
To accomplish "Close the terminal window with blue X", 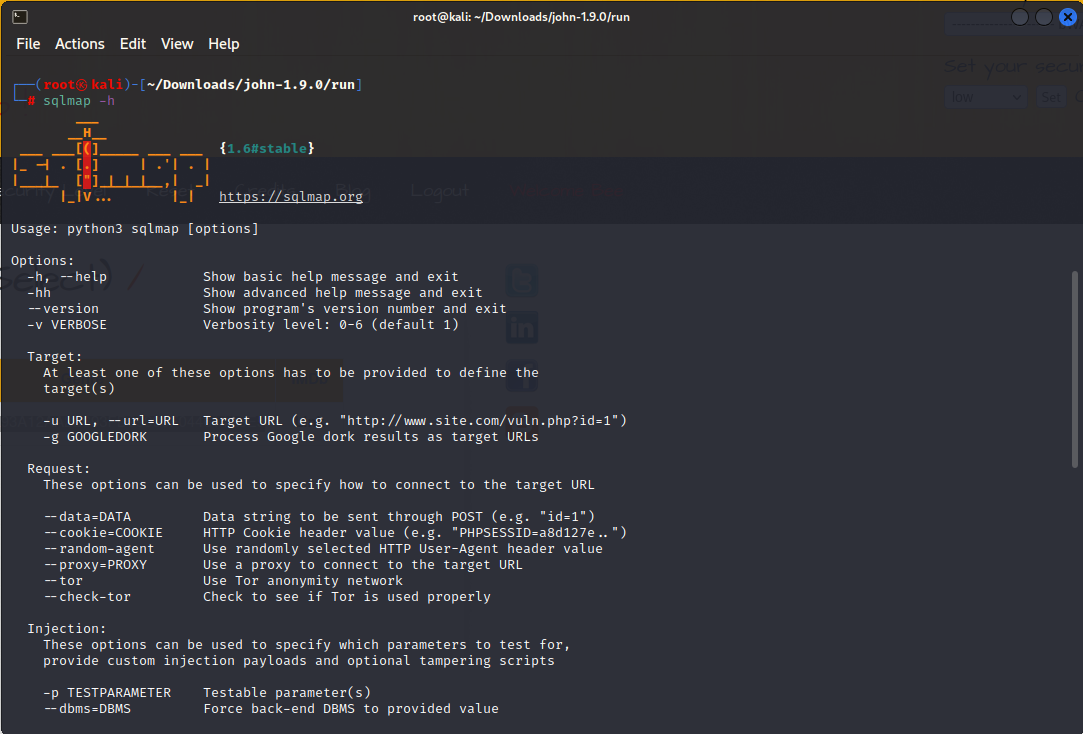I will (1068, 17).
